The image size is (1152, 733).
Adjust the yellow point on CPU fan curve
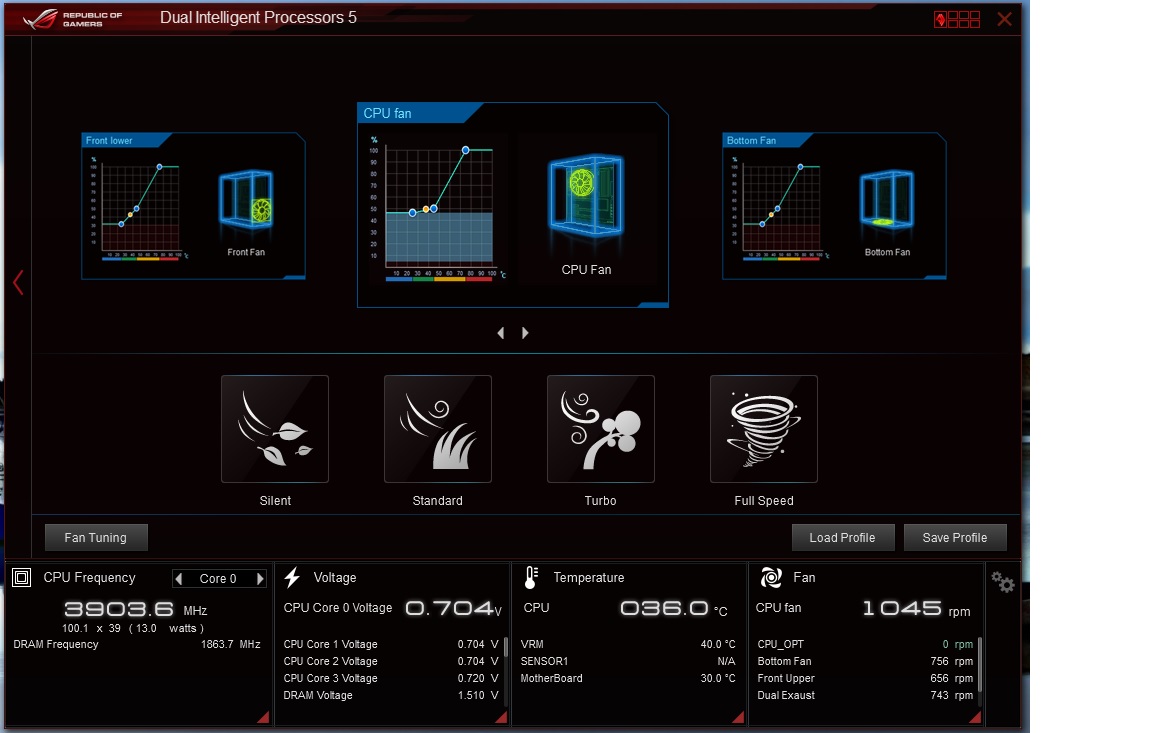click(426, 209)
